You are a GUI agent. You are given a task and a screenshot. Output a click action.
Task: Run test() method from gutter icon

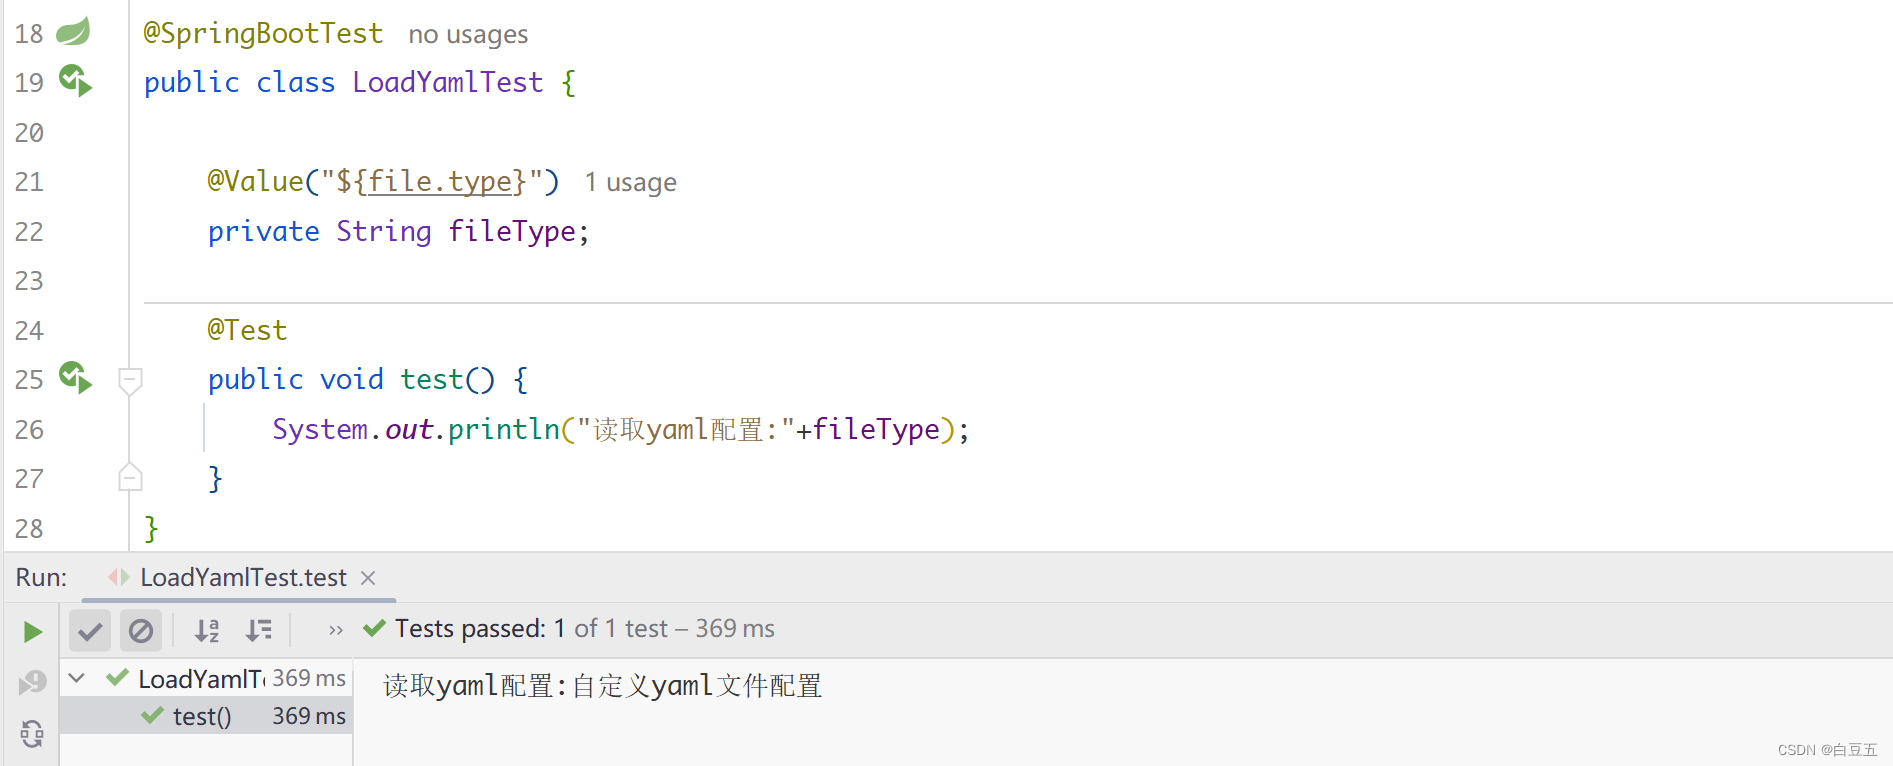click(x=75, y=377)
